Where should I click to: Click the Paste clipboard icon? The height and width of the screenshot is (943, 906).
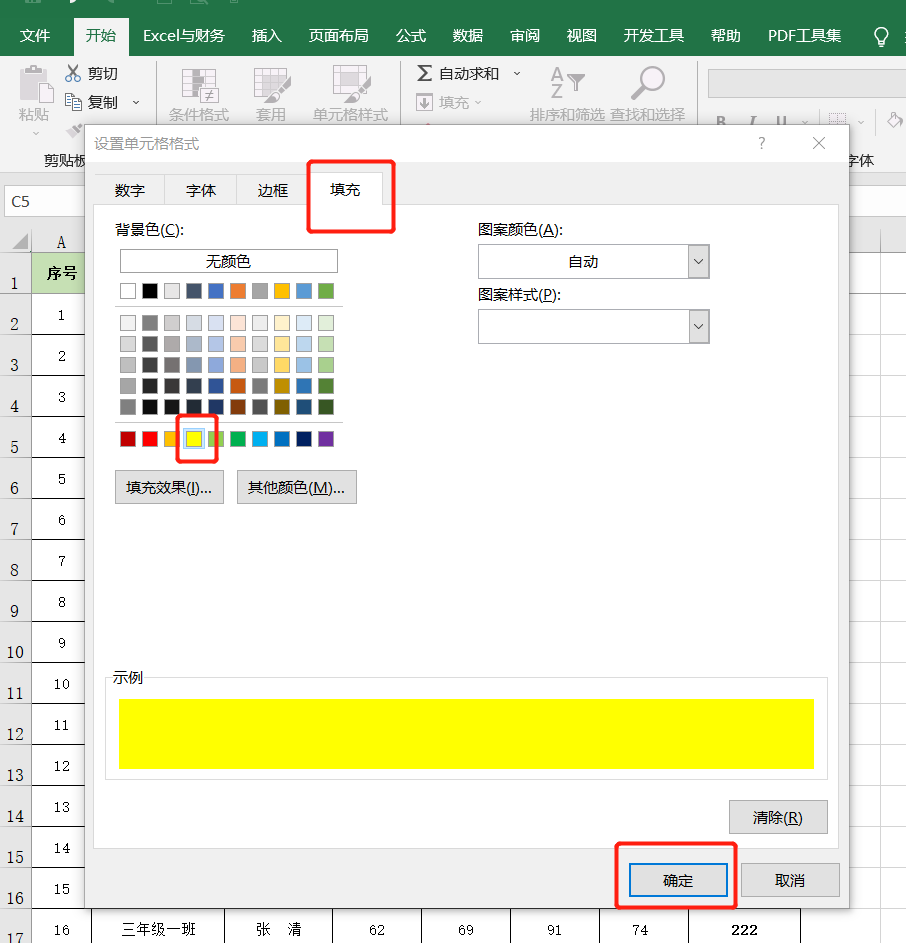(x=35, y=84)
